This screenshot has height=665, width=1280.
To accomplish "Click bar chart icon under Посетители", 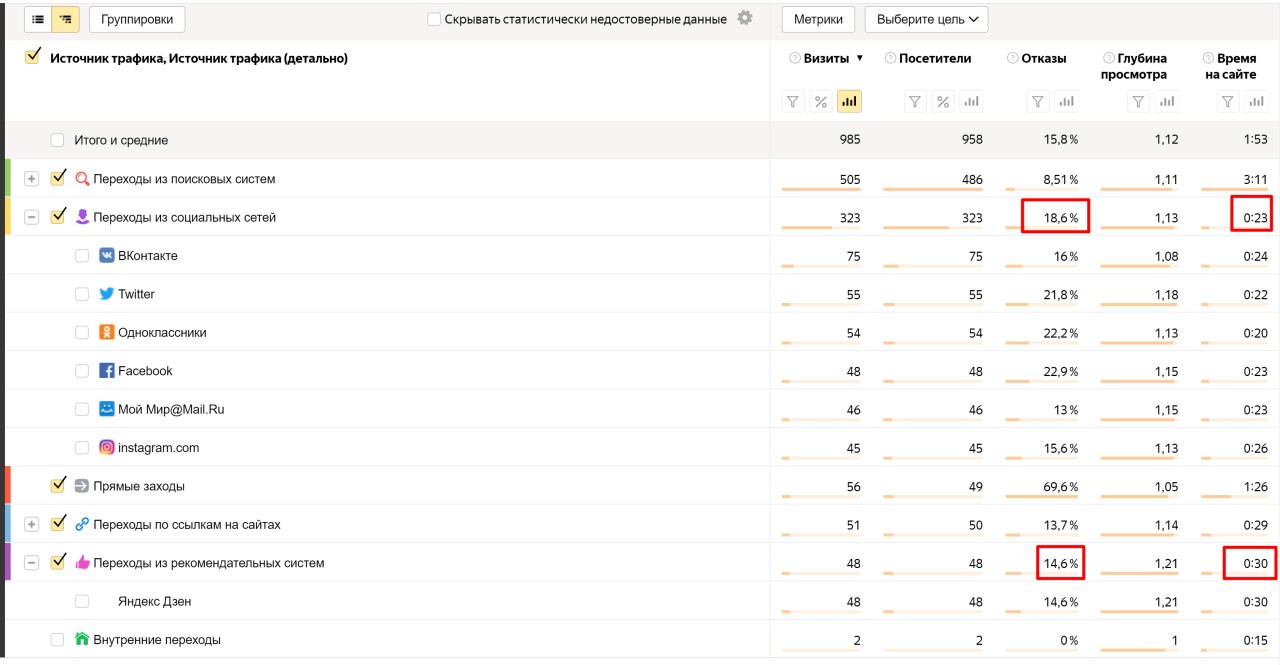I will [971, 101].
